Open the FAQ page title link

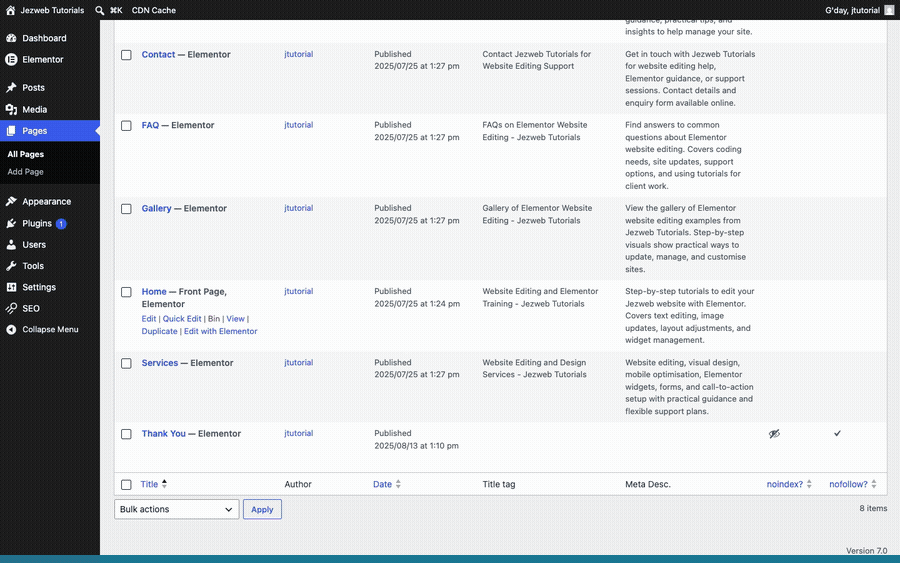pos(150,125)
